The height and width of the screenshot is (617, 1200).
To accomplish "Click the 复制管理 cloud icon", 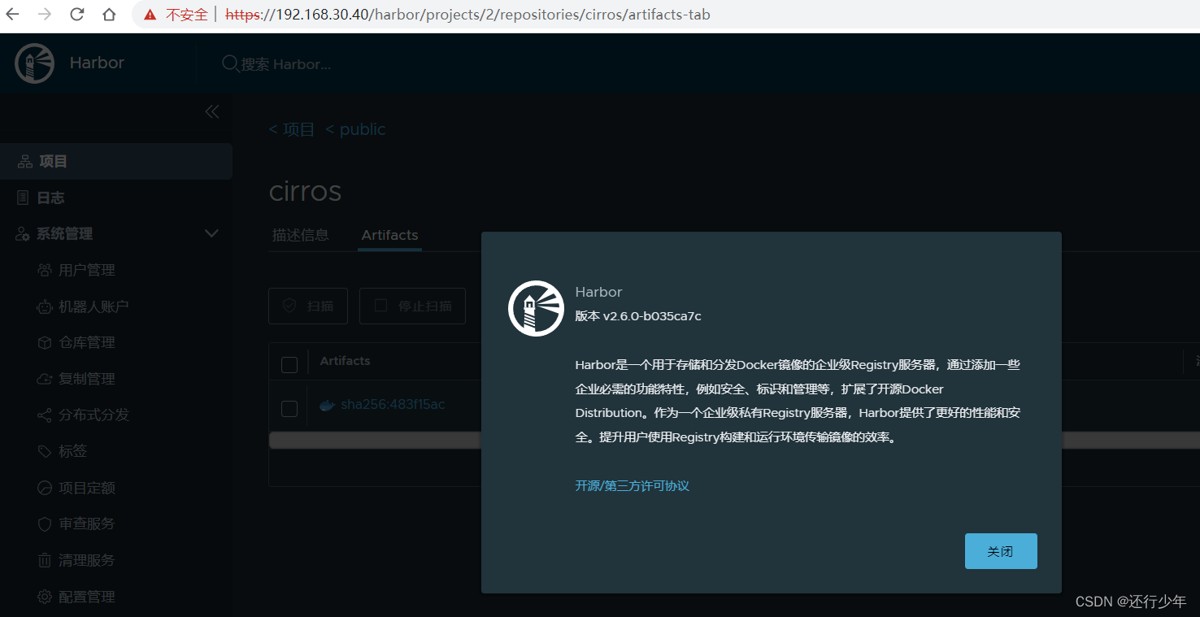I will (x=44, y=379).
